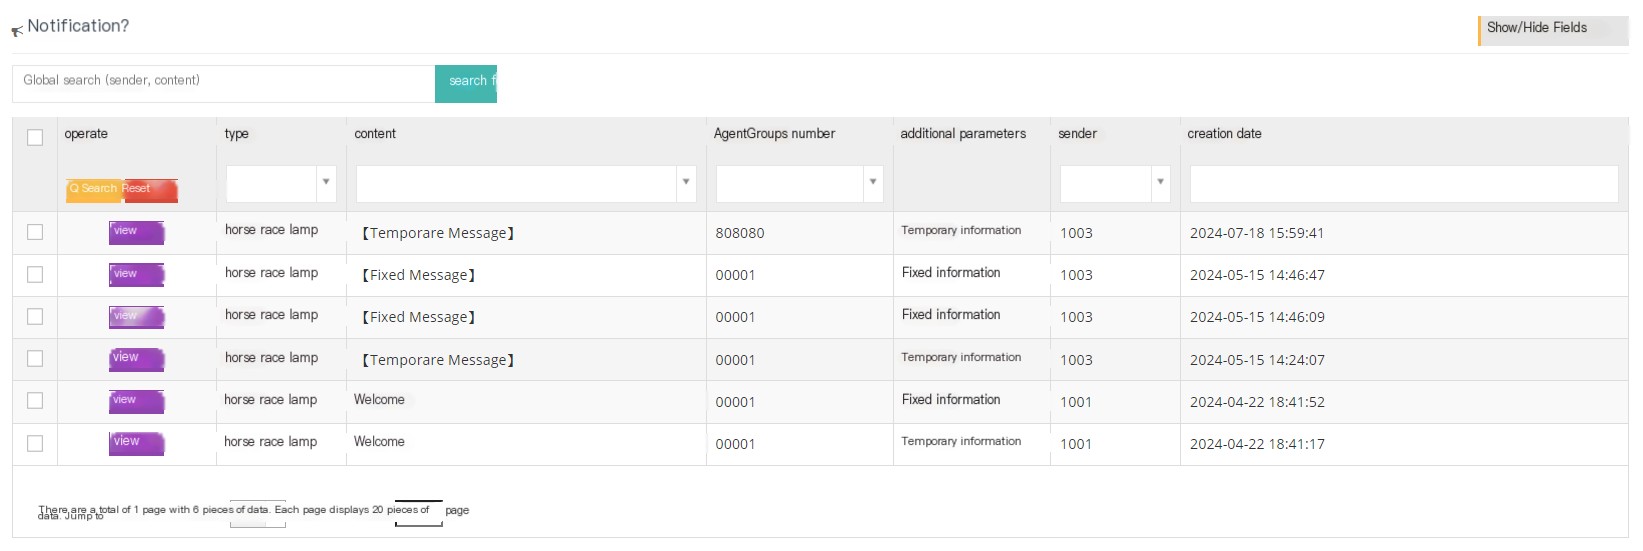Click the orange Q Search filter button

coord(93,189)
